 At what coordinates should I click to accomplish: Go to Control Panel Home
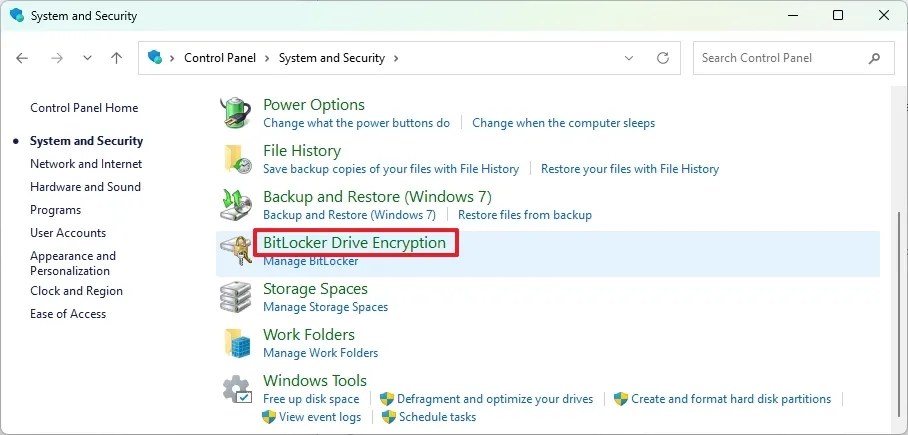[x=84, y=108]
